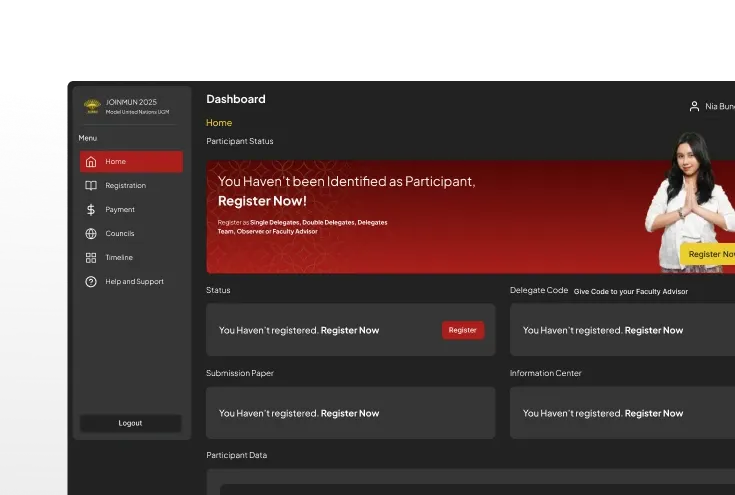
Task: Open the Registration menu item
Action: click(131, 186)
